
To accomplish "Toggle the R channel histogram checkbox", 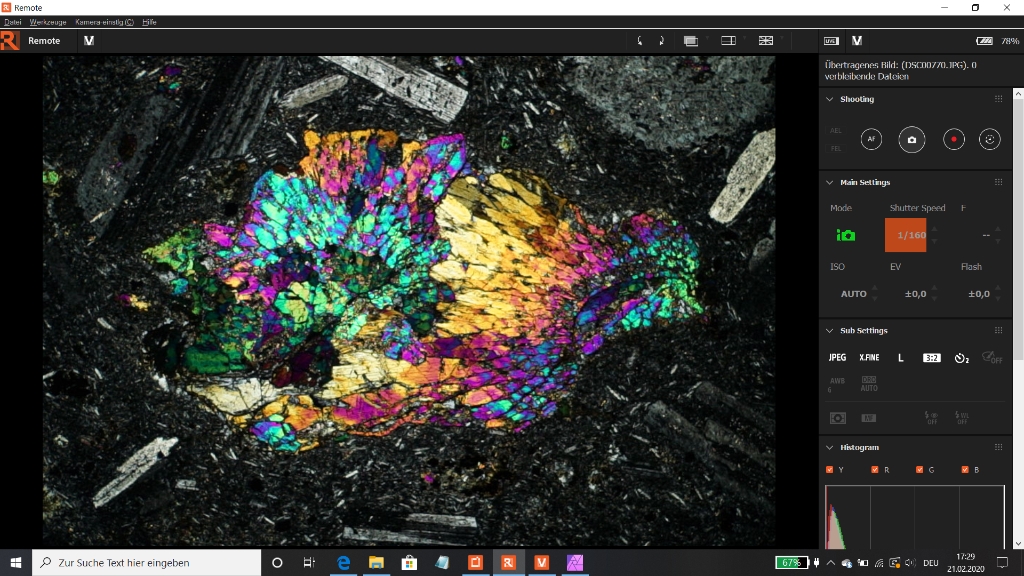I will pyautogui.click(x=874, y=470).
